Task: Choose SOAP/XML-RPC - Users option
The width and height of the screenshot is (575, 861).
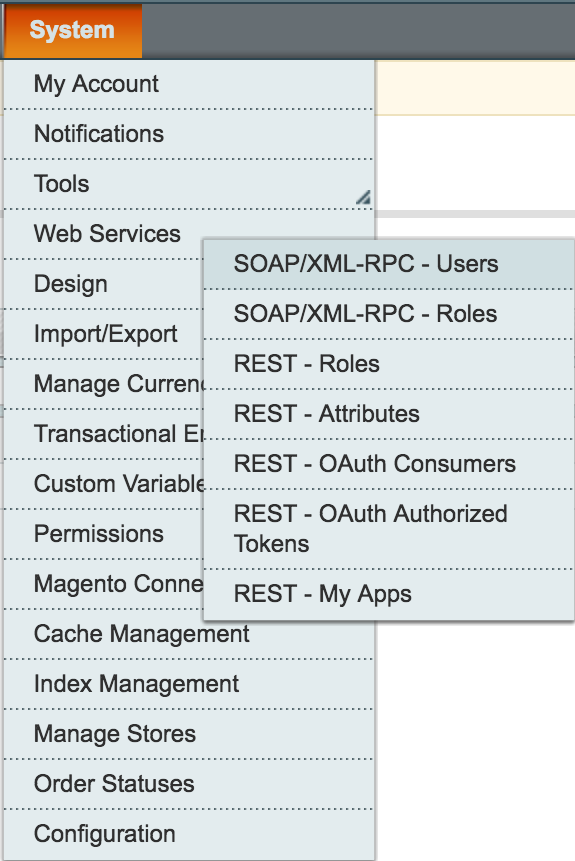Action: coord(389,264)
